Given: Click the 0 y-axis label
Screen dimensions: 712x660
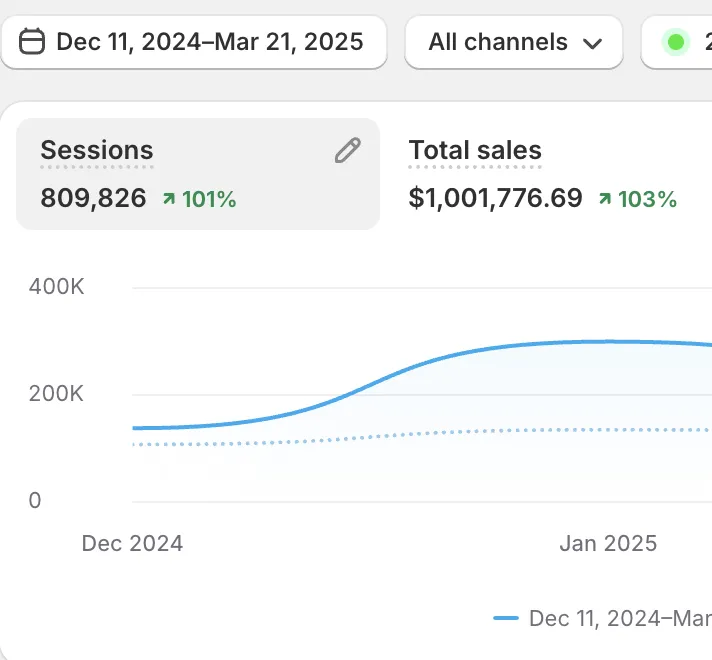Looking at the screenshot, I should (x=35, y=500).
